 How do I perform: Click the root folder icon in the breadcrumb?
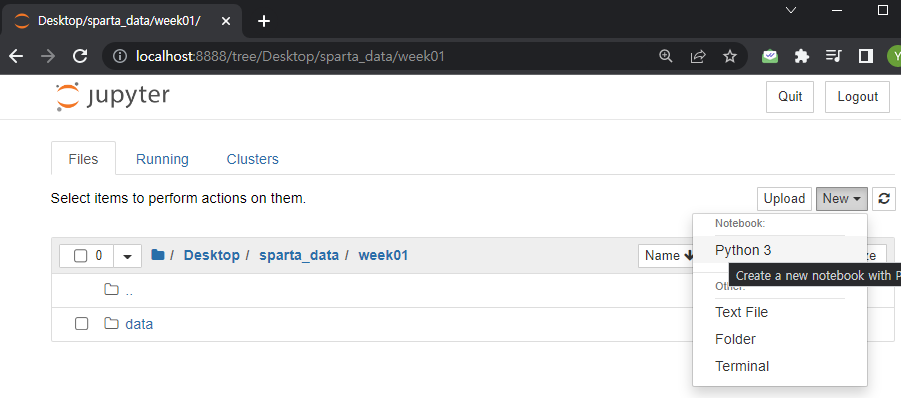[x=157, y=254]
